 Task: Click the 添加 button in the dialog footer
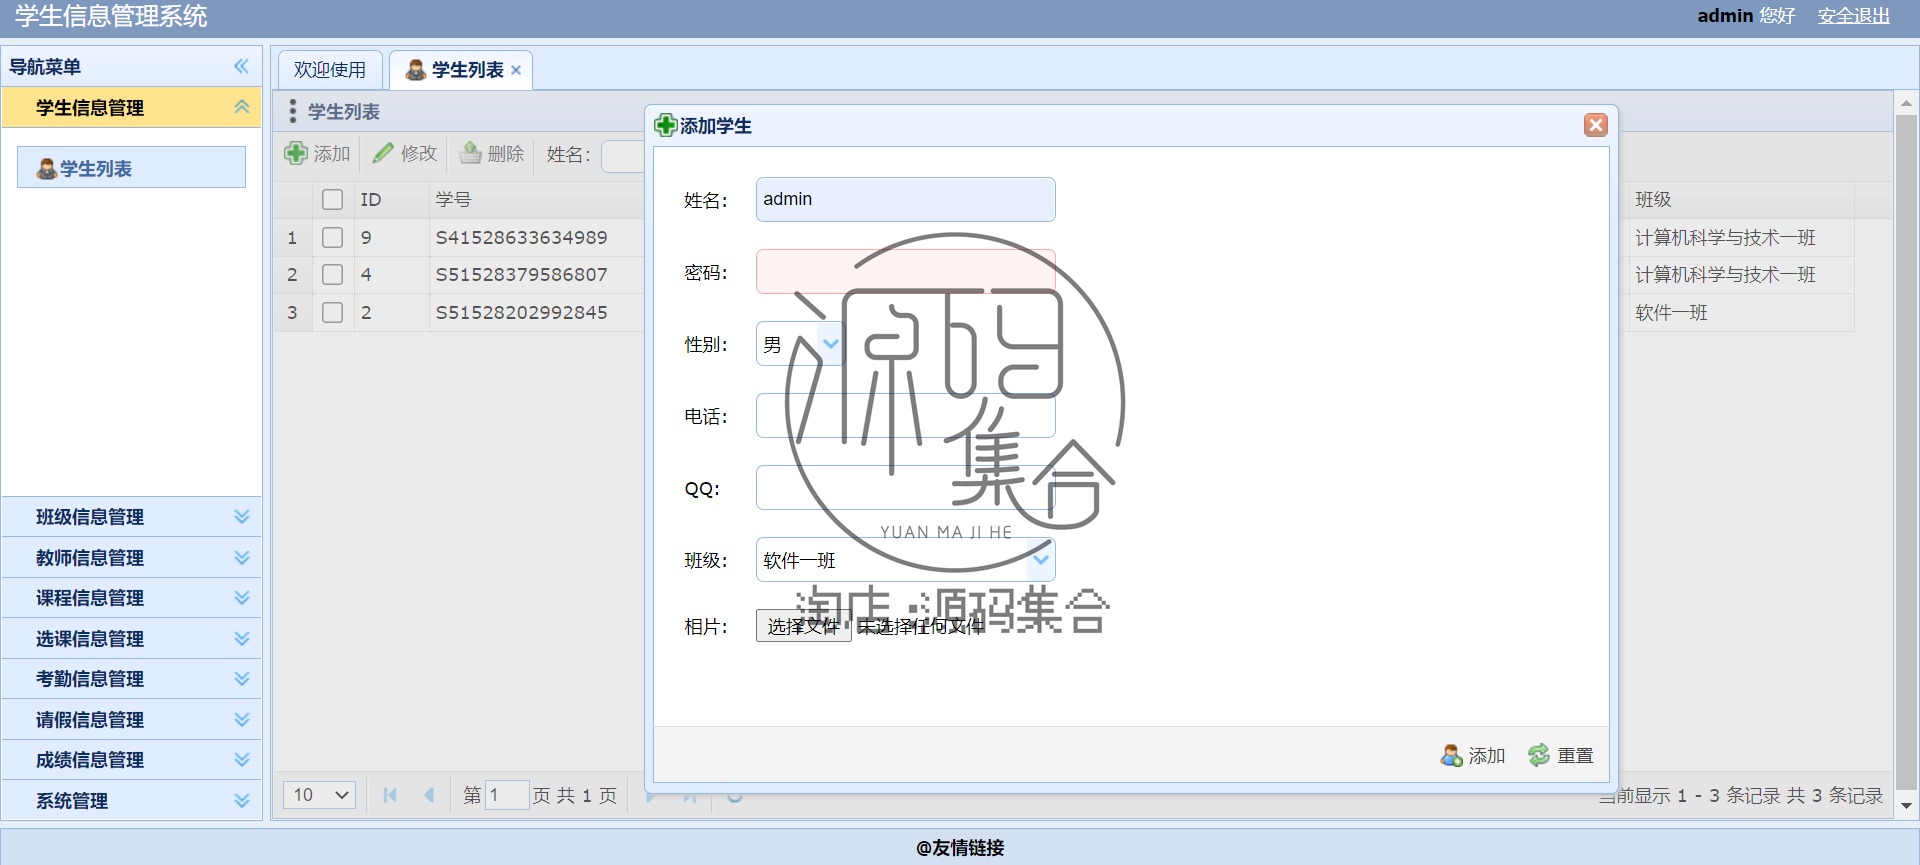pos(1473,756)
